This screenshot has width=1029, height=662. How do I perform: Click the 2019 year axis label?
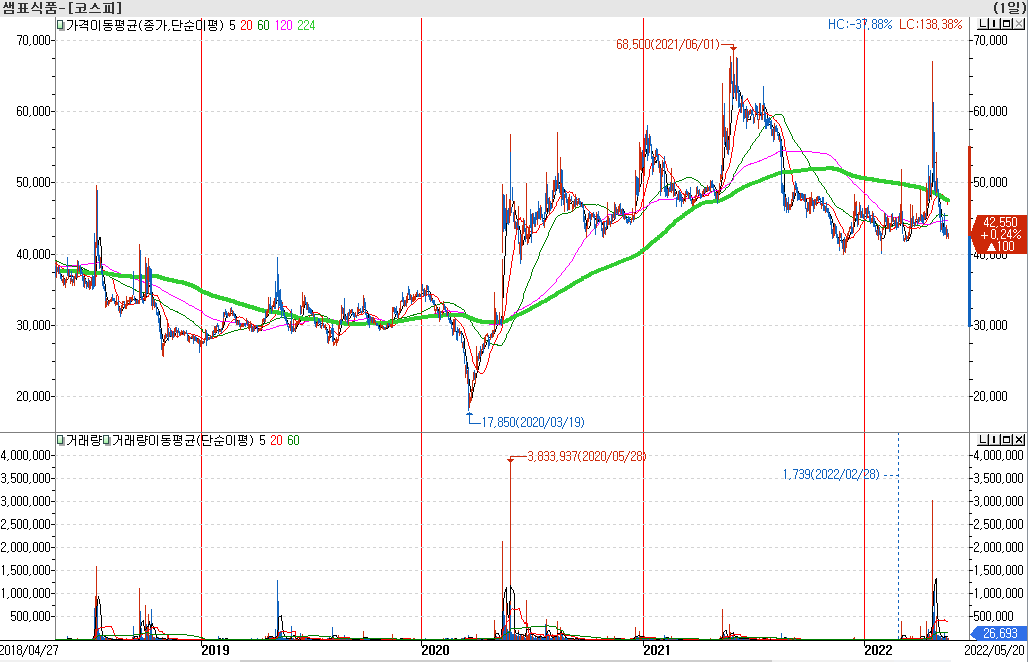point(215,650)
